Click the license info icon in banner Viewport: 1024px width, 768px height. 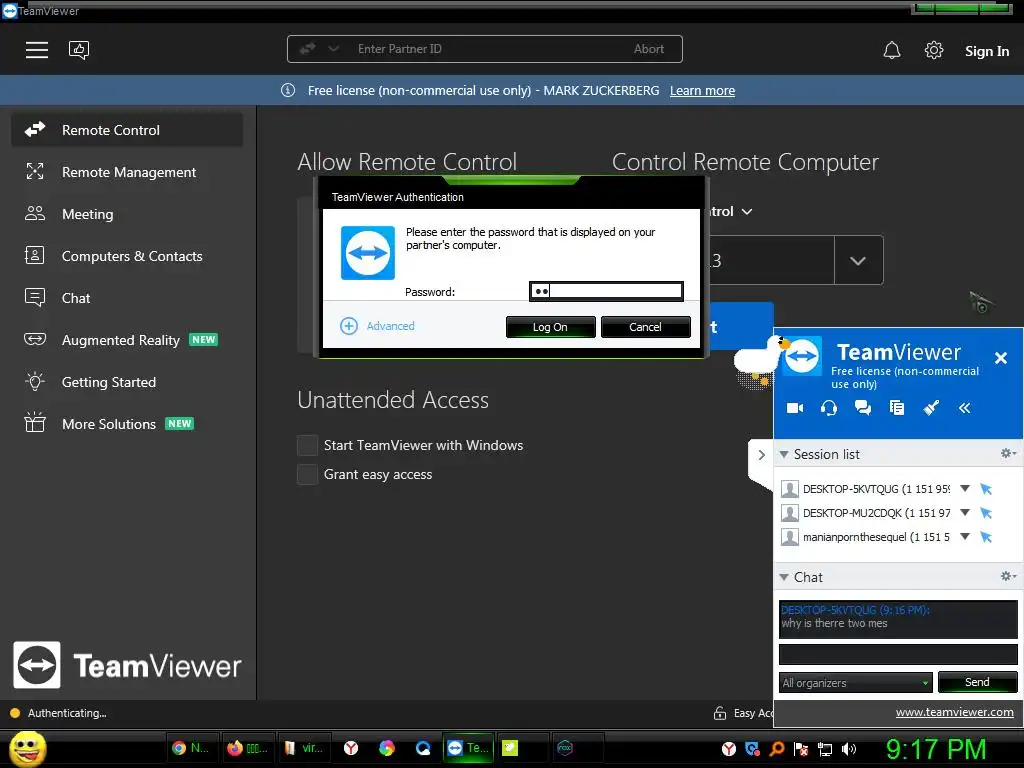coord(288,90)
